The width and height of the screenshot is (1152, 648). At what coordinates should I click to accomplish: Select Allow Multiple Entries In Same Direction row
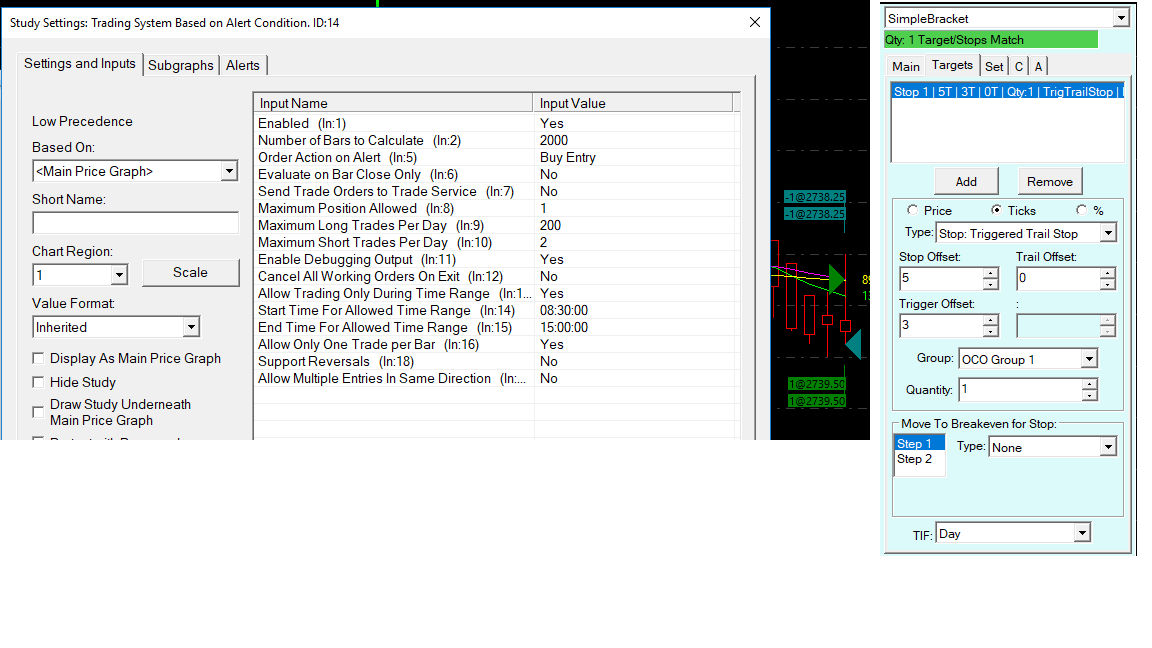495,378
